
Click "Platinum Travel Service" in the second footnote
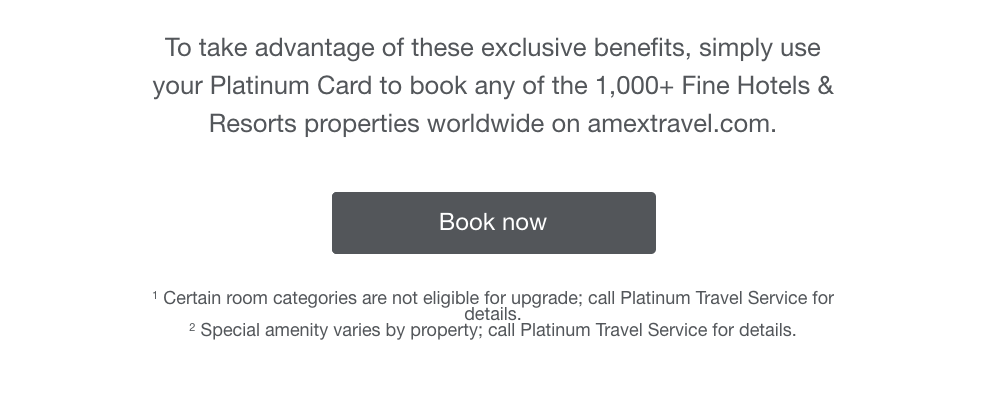click(614, 330)
